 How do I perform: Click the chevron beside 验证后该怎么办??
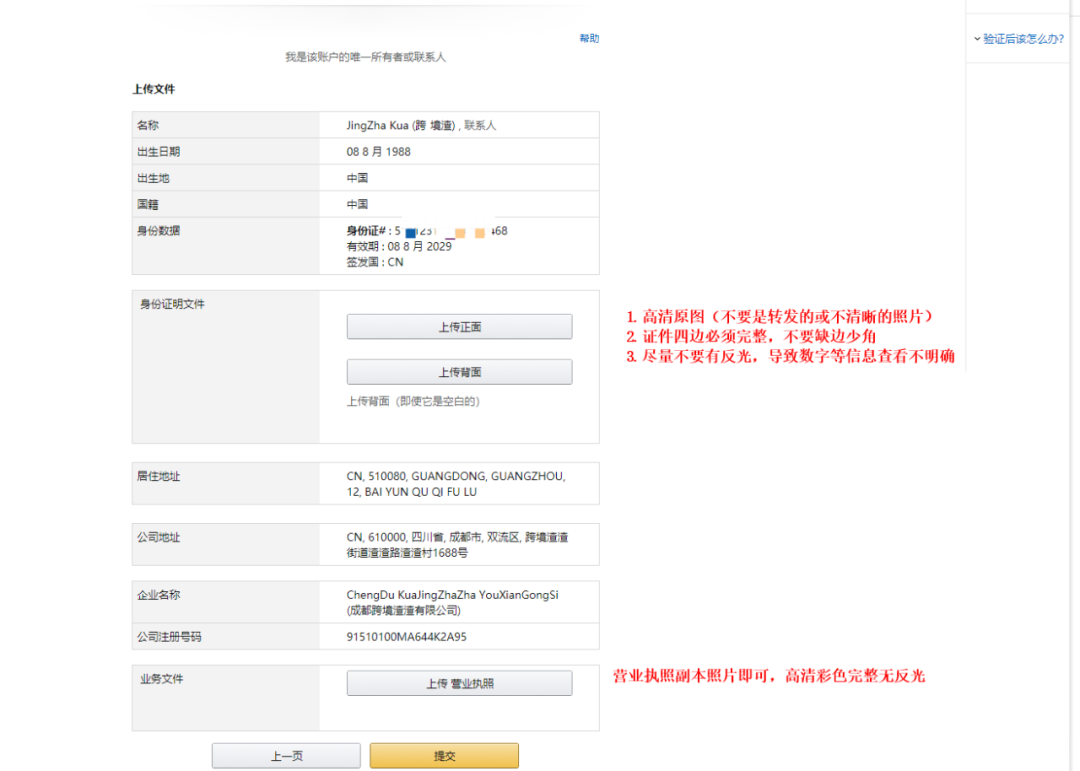[x=975, y=38]
